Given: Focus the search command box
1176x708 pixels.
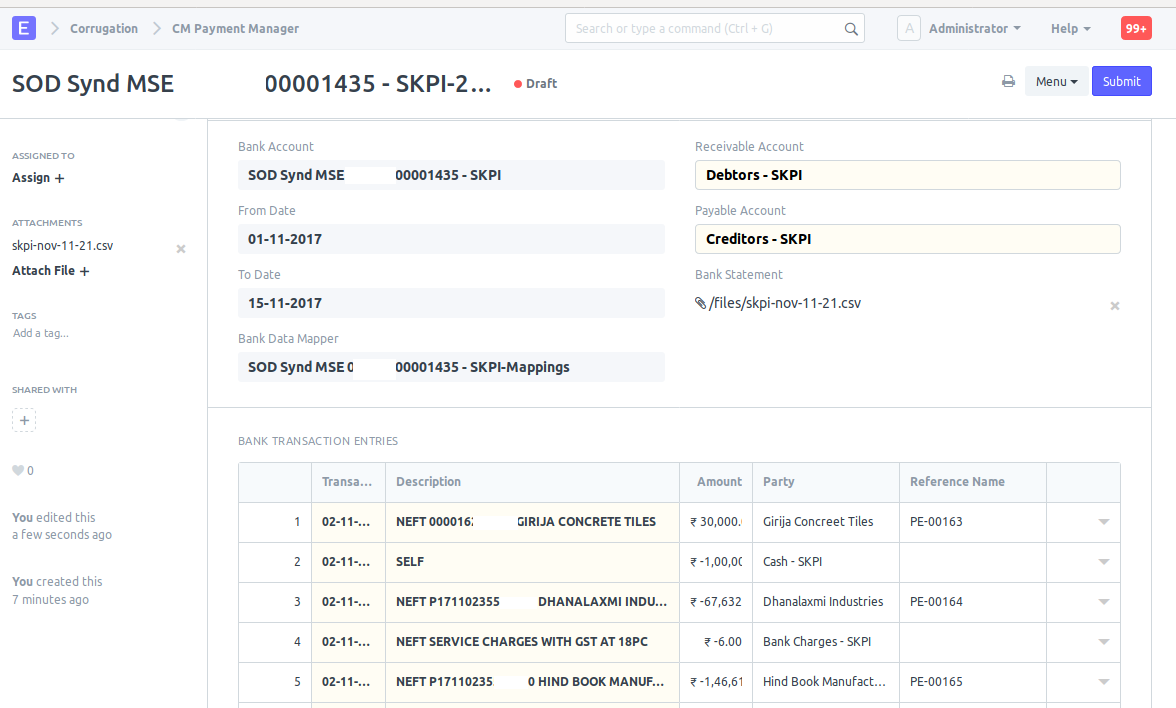Looking at the screenshot, I should [x=714, y=28].
